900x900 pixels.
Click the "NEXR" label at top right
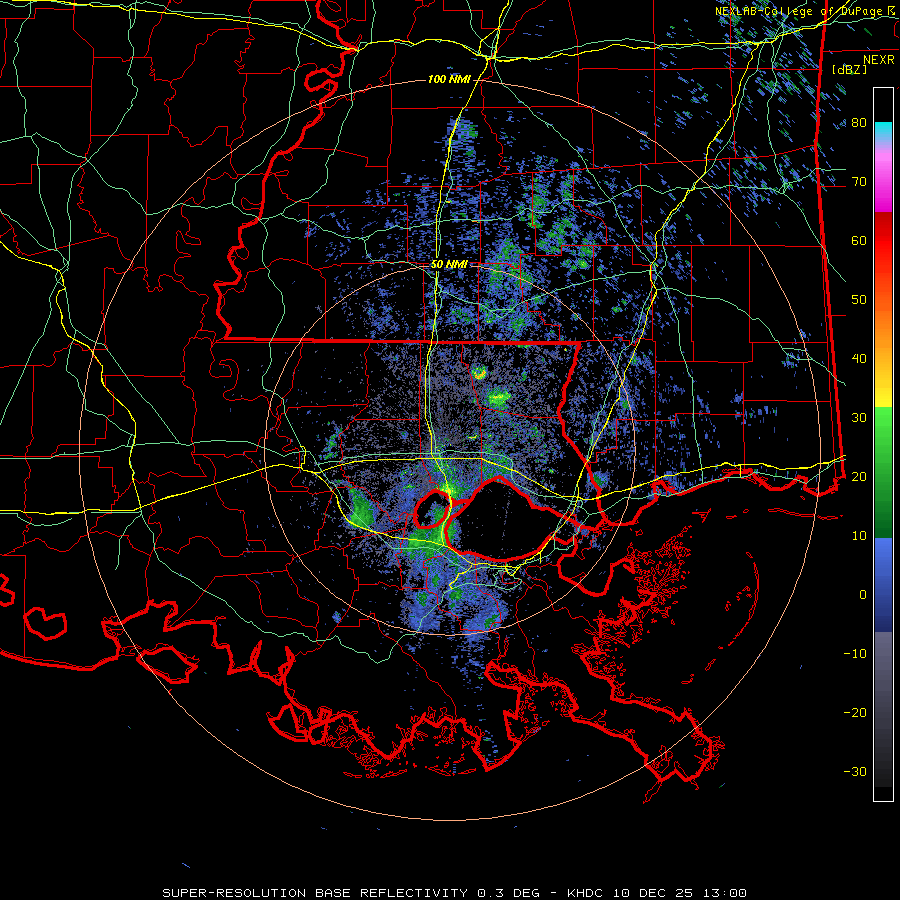(x=879, y=60)
